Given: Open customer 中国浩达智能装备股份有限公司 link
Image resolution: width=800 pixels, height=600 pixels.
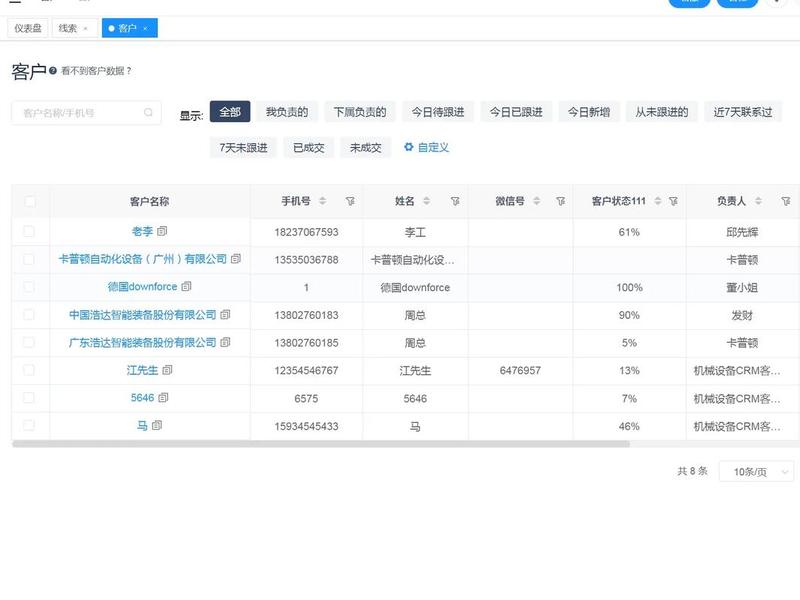Looking at the screenshot, I should pyautogui.click(x=142, y=315).
